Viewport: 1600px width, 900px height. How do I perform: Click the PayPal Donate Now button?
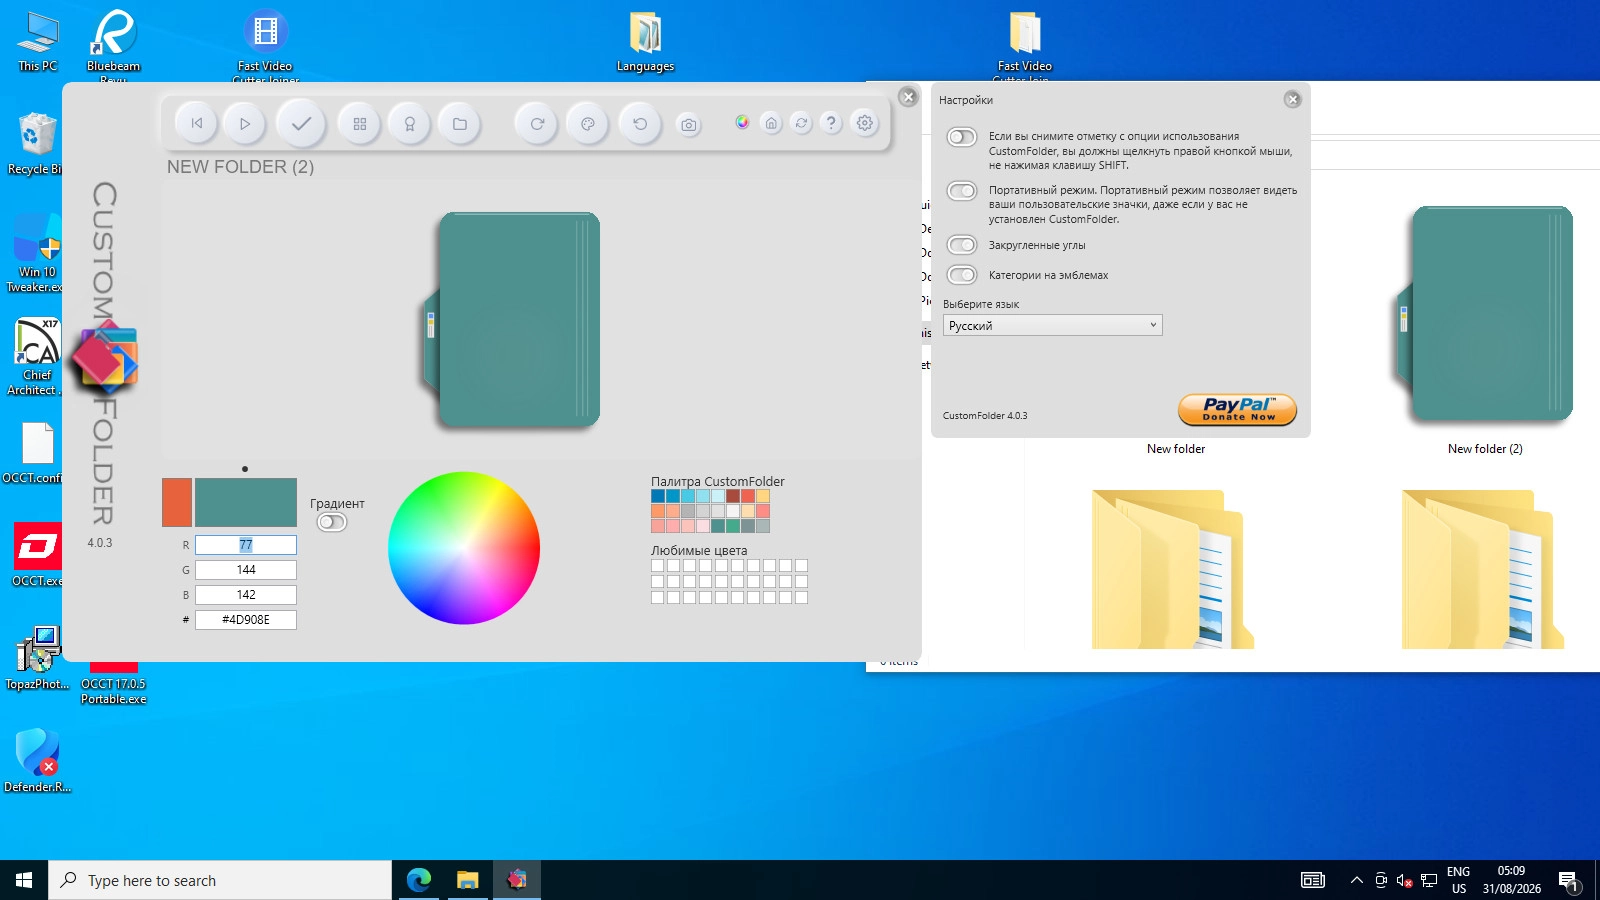click(x=1238, y=409)
